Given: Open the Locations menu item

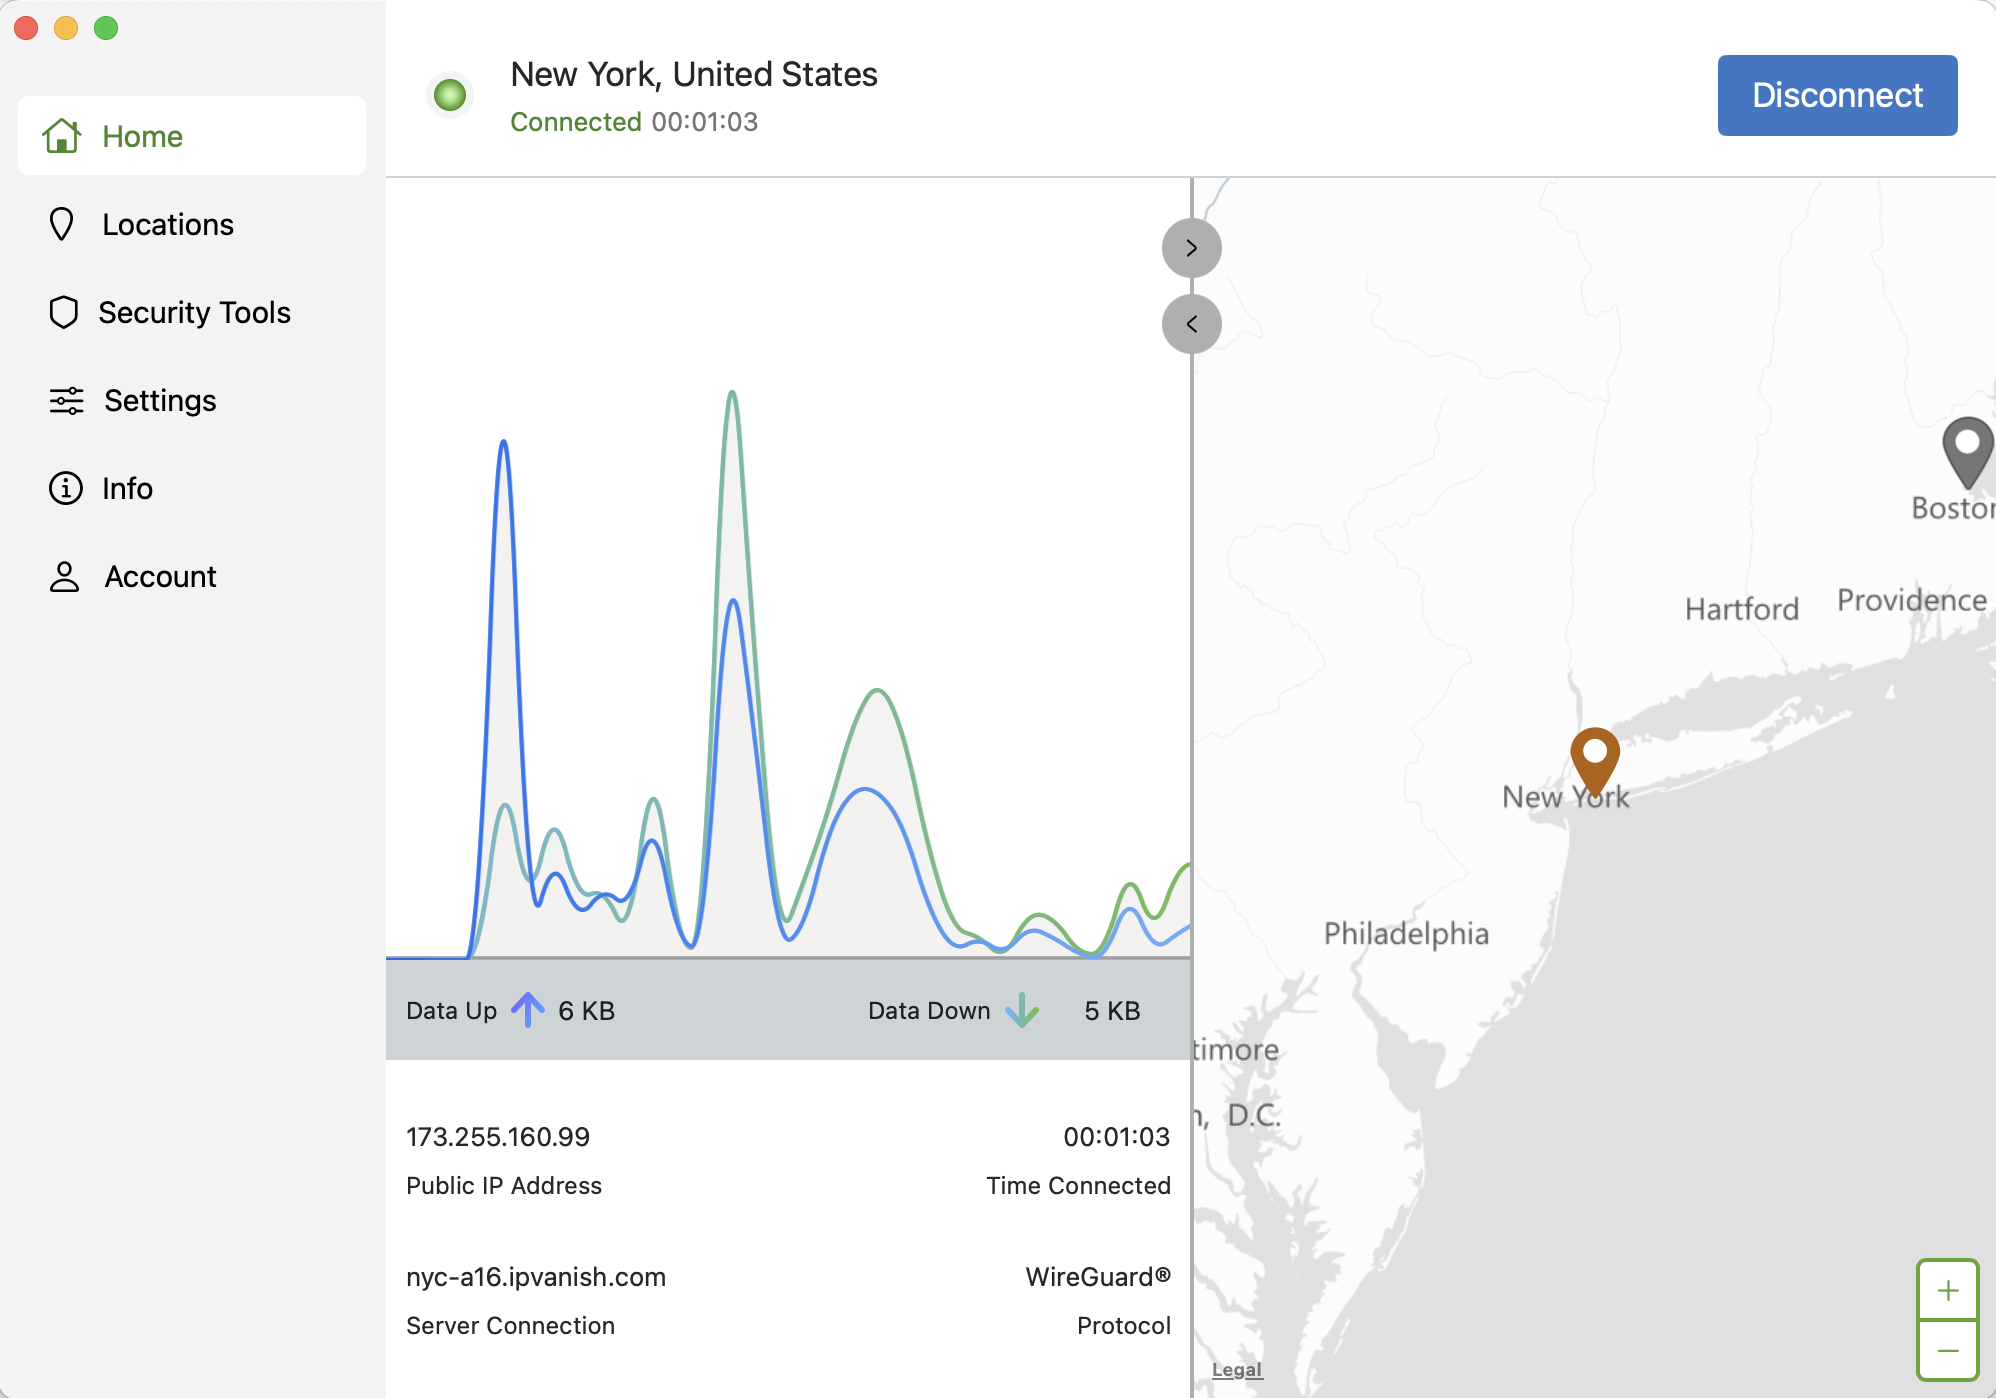Looking at the screenshot, I should pos(168,224).
